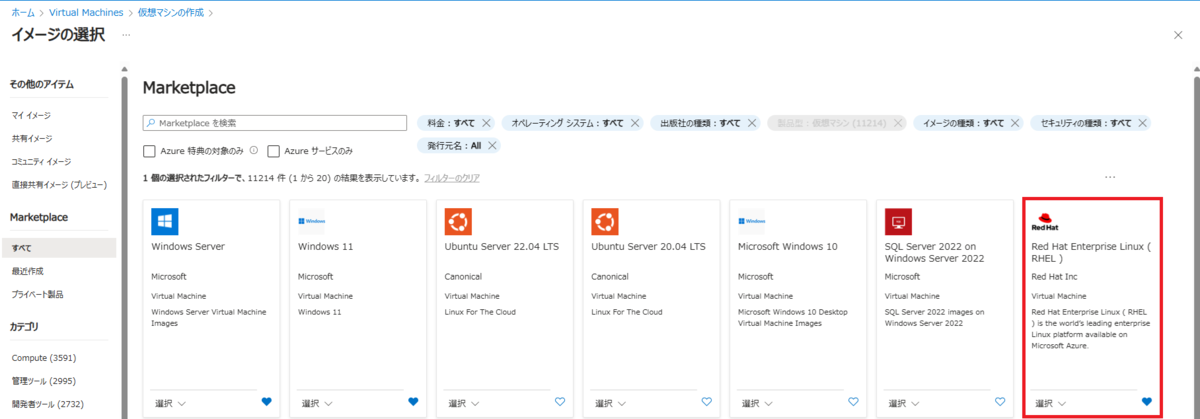Screen dimensions: 1200x419
Task: Favorite Ubuntu Server 22.04 LTS heart
Action: (560, 402)
